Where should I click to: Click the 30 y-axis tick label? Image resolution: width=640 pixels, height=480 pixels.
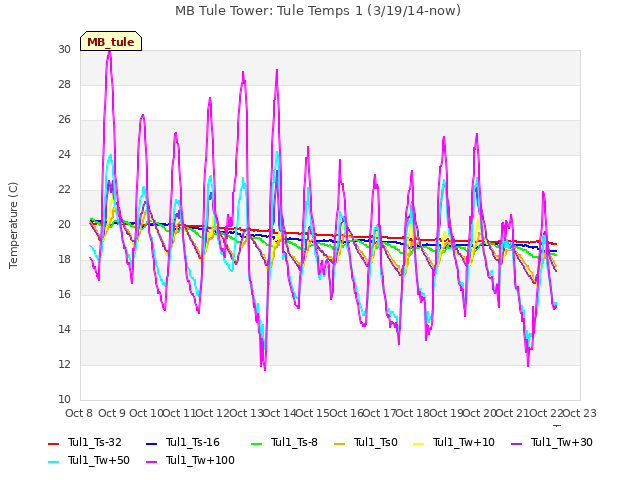[x=64, y=49]
